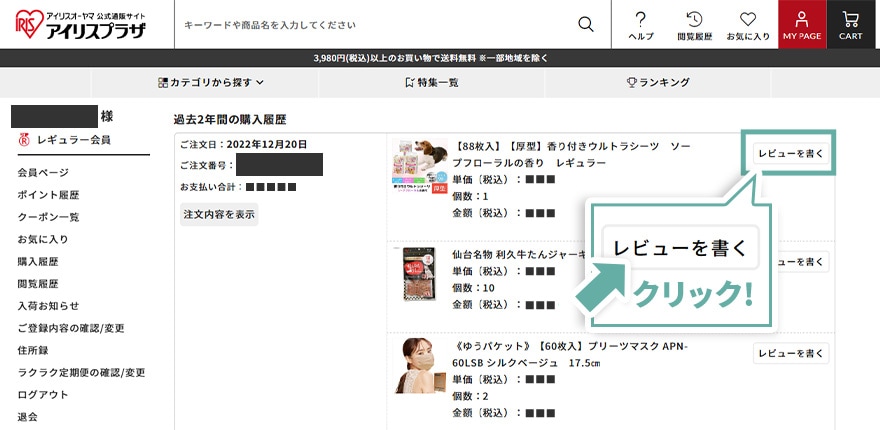Open ポイント履歴 in sidebar
This screenshot has height=430, width=880.
coord(48,195)
